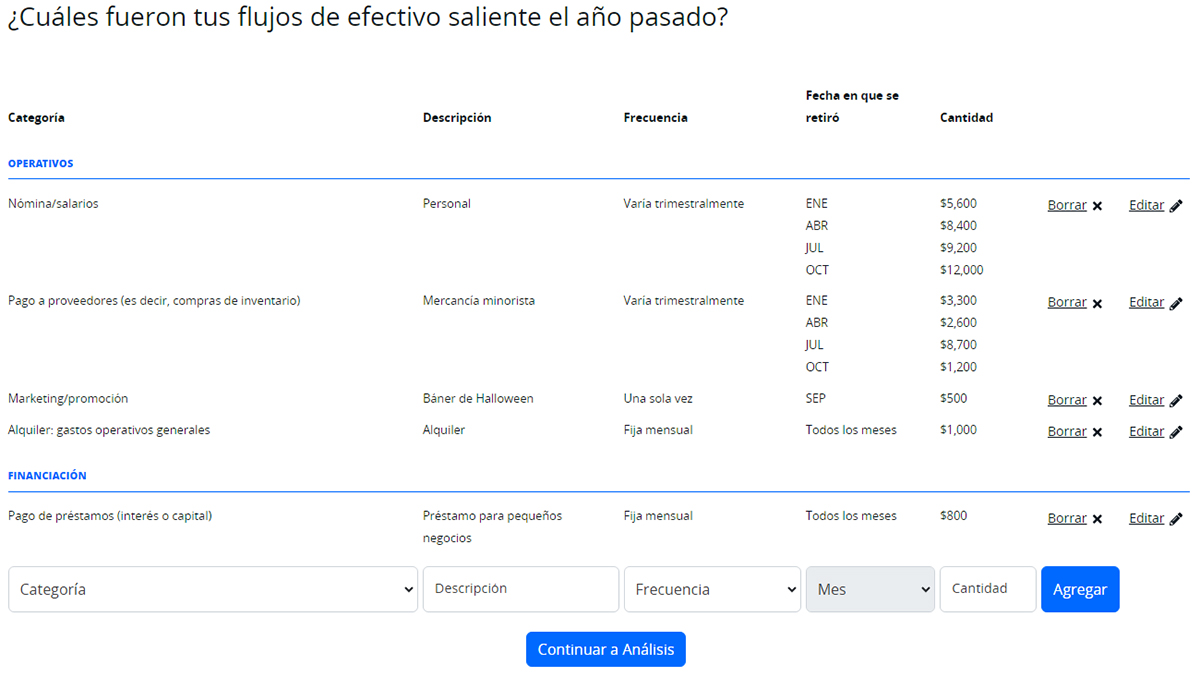Click the pencil icon for Nómina/salarios row

coord(1176,206)
